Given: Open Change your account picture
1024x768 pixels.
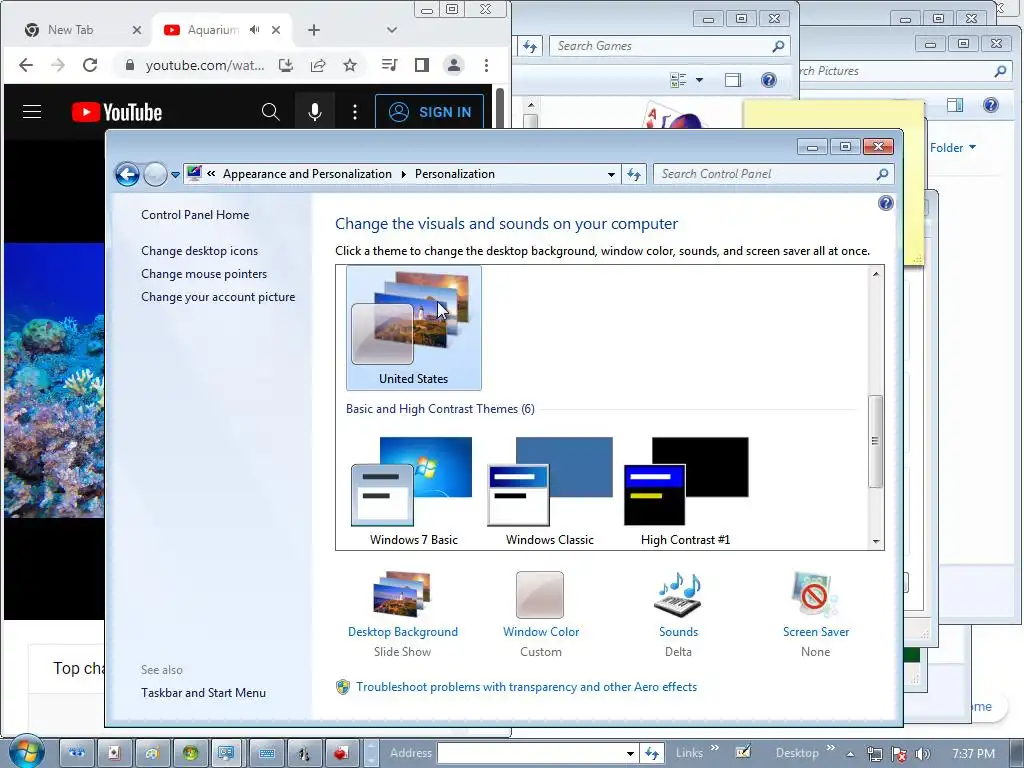Looking at the screenshot, I should point(218,297).
